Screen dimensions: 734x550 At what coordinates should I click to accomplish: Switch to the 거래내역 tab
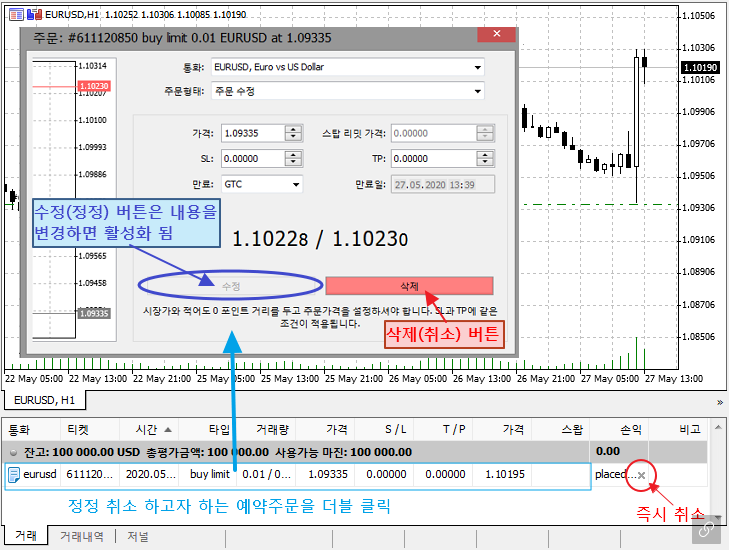click(82, 536)
